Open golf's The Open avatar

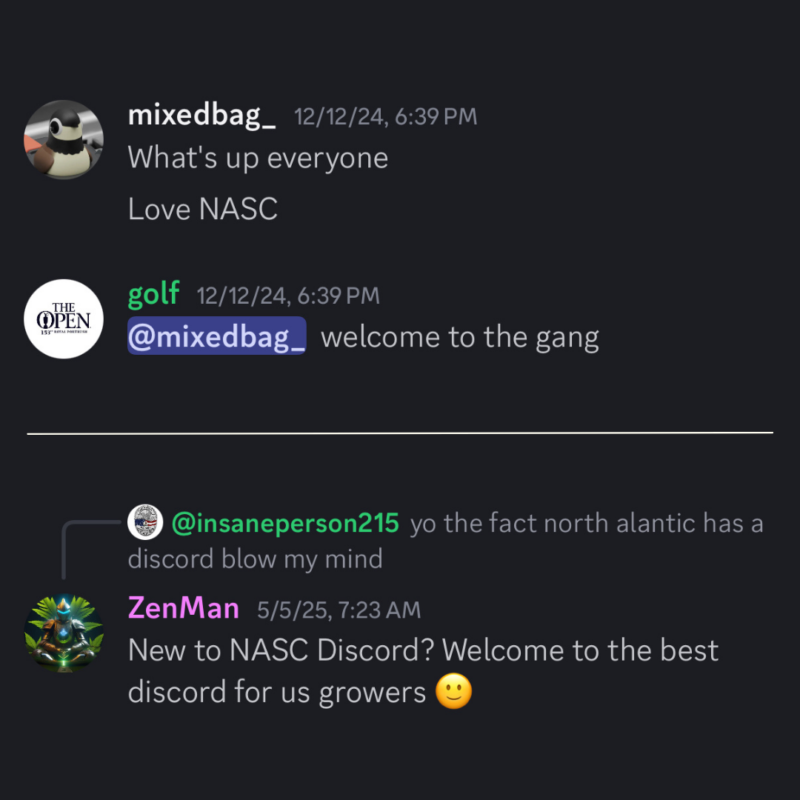pos(64,319)
